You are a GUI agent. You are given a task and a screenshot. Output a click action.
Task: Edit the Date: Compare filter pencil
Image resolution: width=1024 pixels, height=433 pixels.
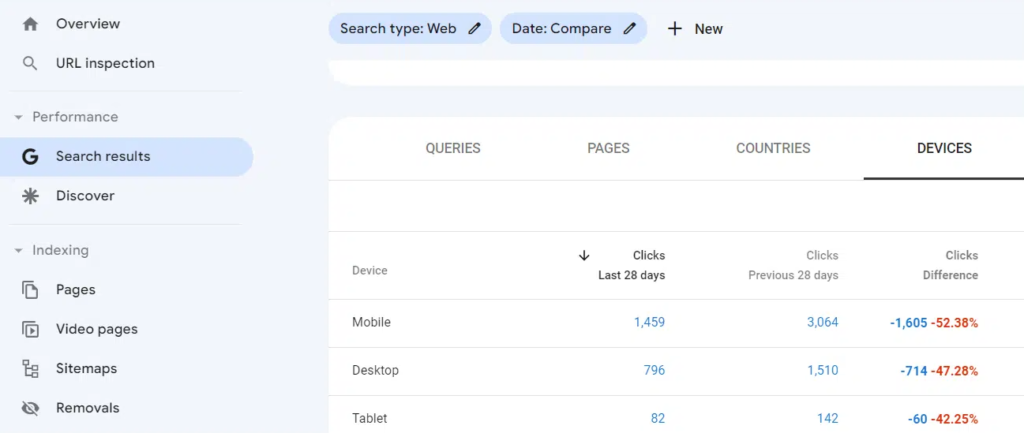tap(629, 29)
